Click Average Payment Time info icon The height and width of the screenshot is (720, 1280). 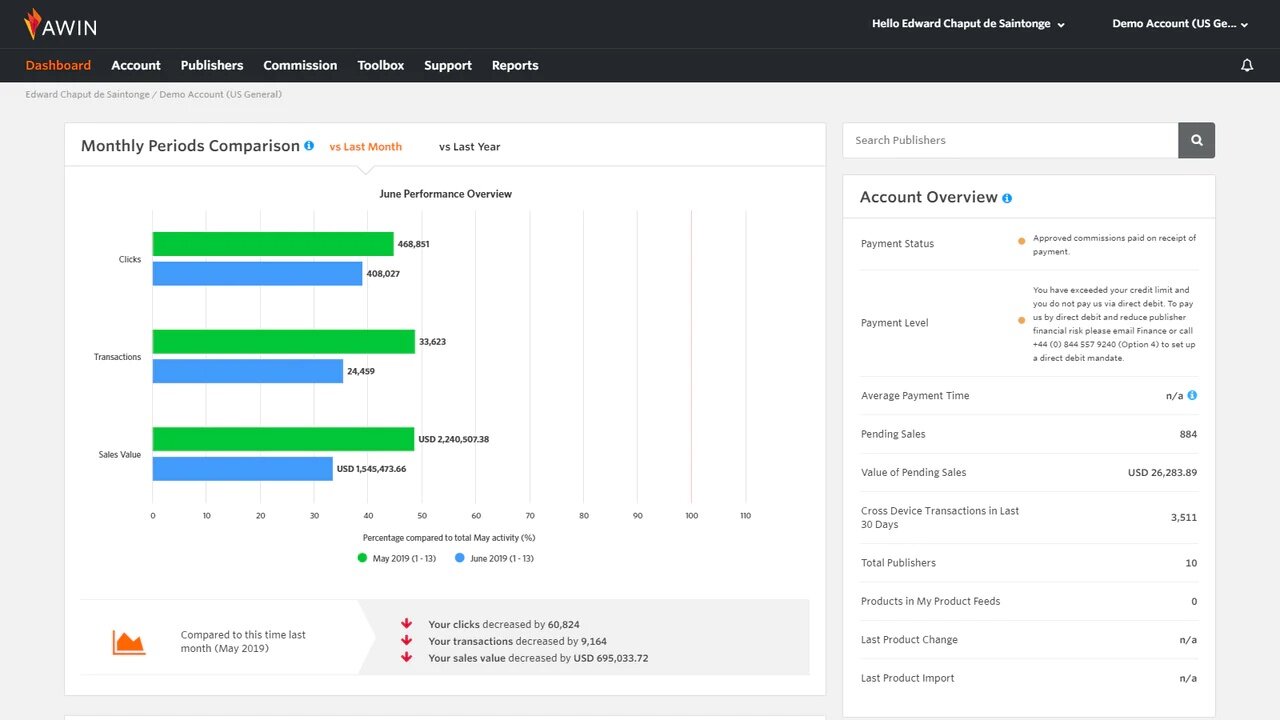point(1192,395)
